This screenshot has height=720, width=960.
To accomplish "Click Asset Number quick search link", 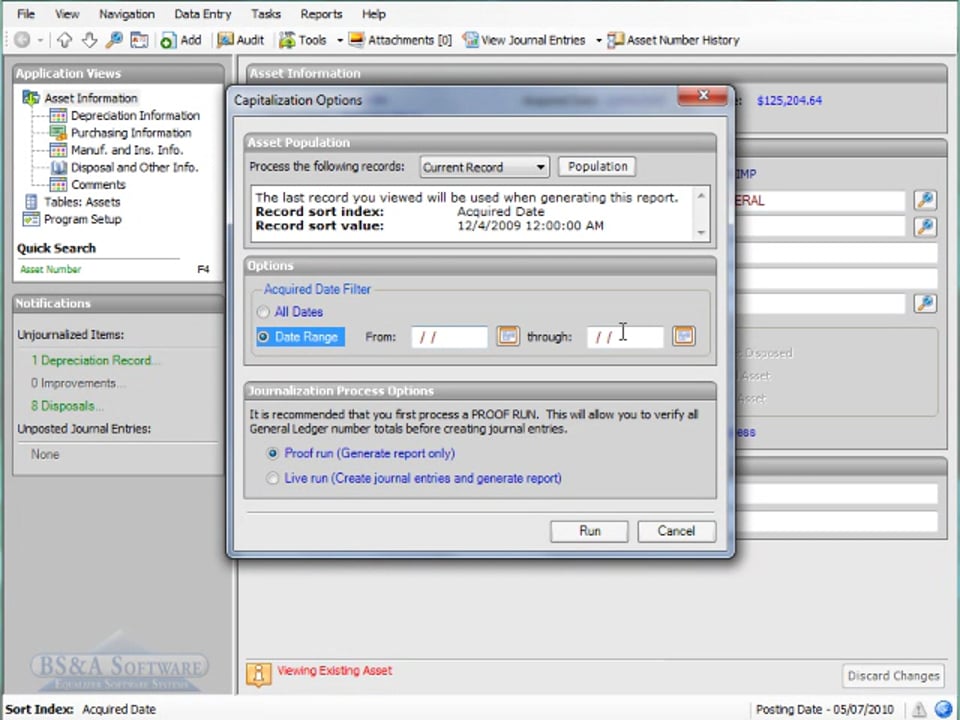I will click(x=50, y=269).
